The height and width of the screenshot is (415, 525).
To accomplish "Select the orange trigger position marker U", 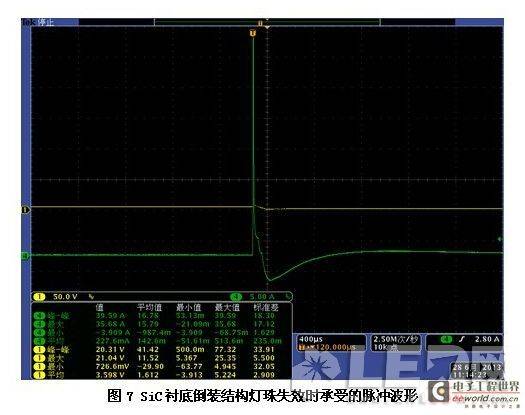I will (x=253, y=33).
